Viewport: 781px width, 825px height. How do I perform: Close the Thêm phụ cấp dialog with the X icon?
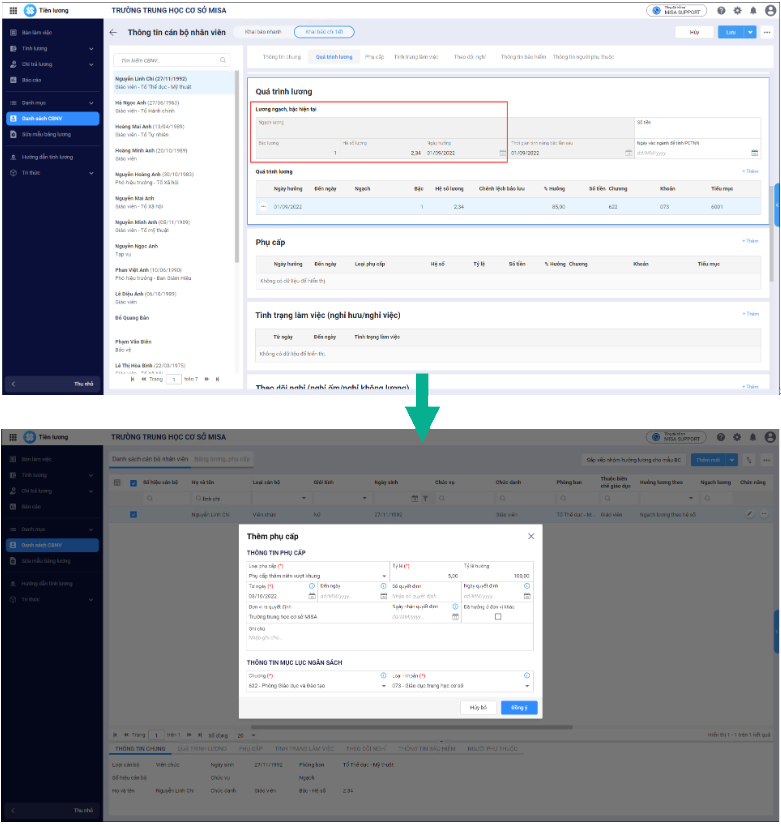point(531,536)
